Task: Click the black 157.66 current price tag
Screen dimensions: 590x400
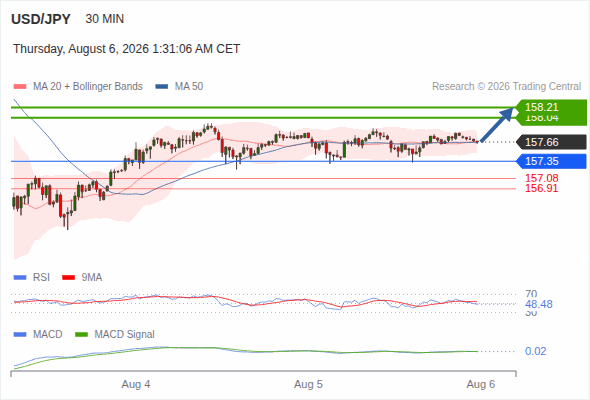Action: [551, 142]
